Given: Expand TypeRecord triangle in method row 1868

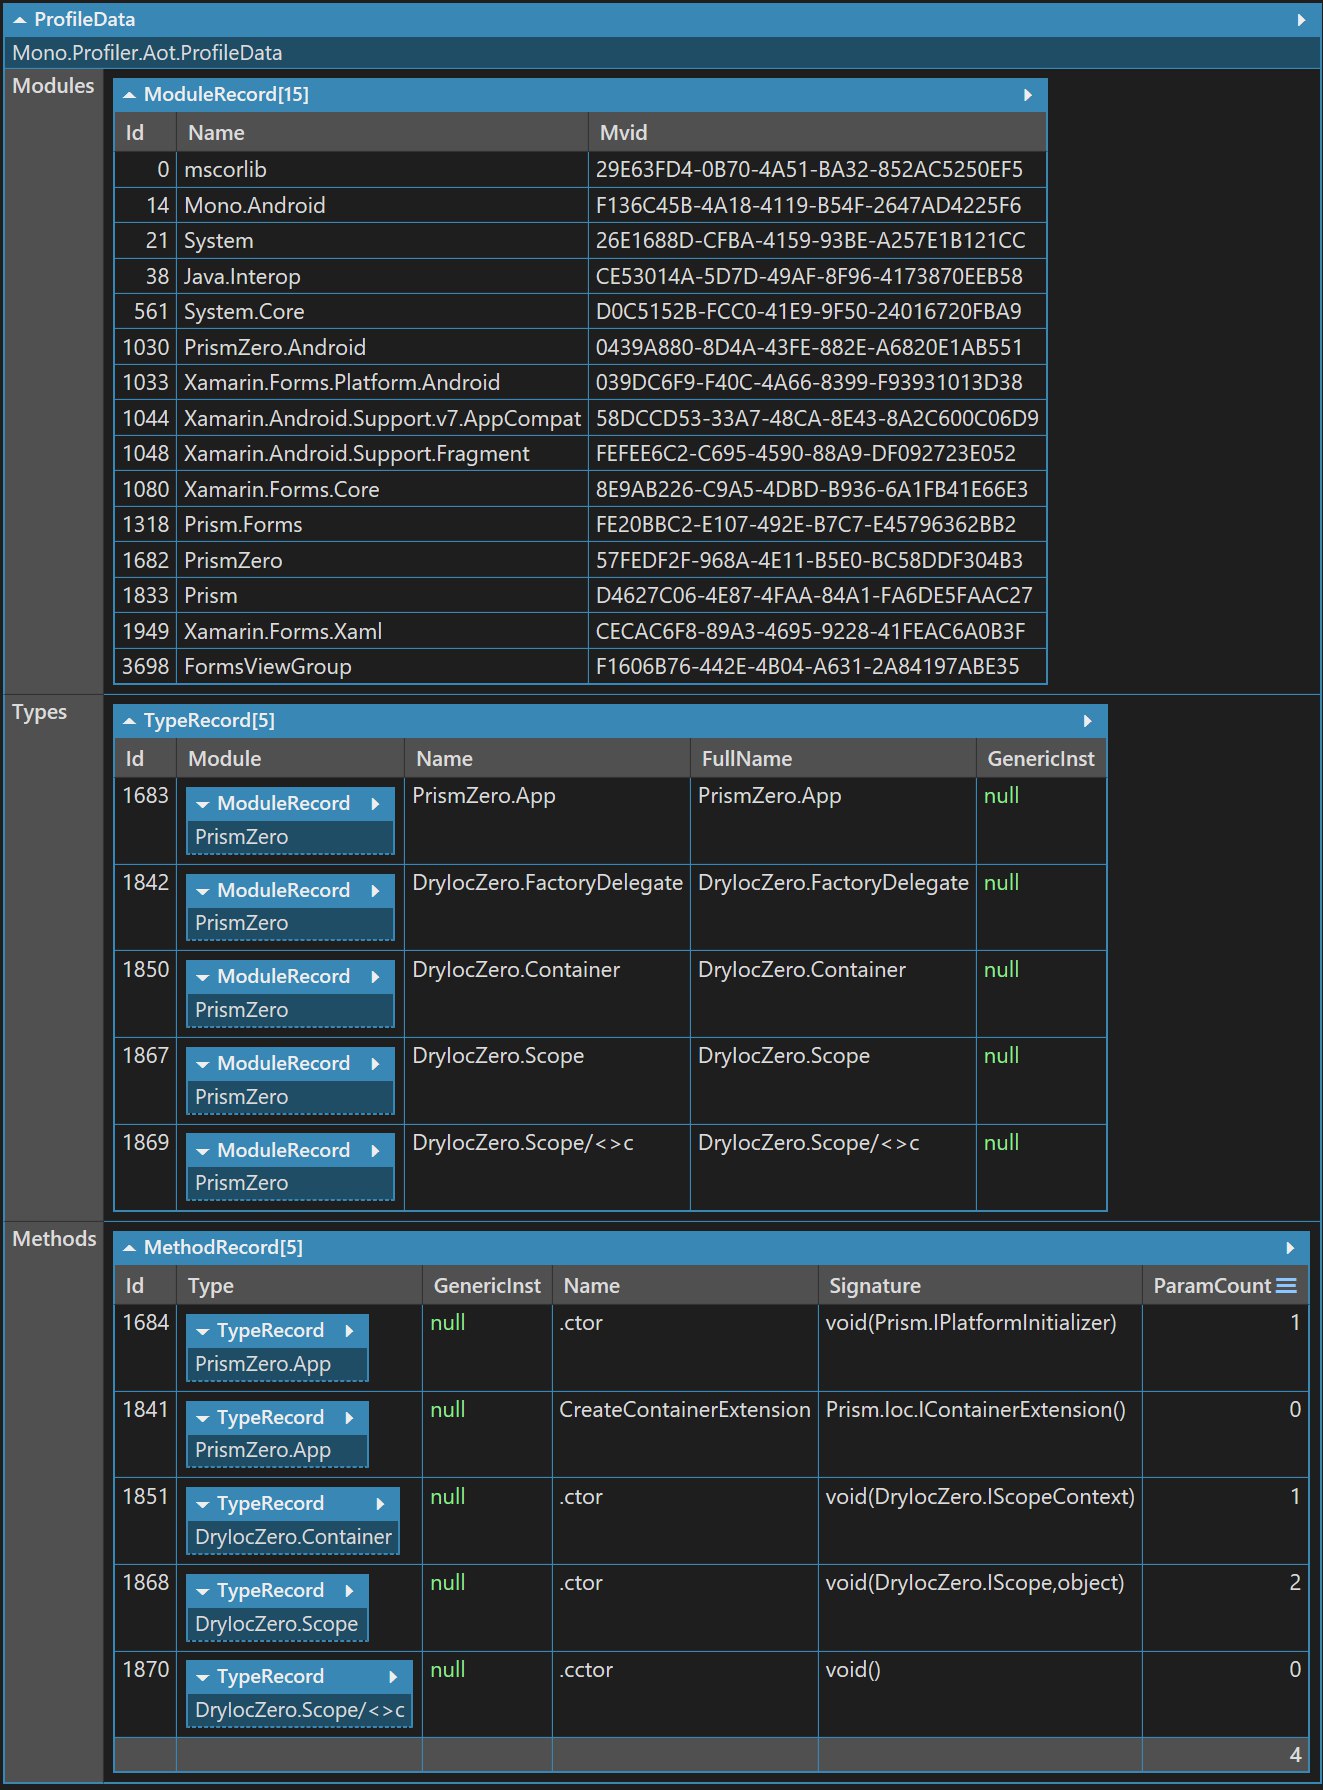Looking at the screenshot, I should [x=203, y=1591].
